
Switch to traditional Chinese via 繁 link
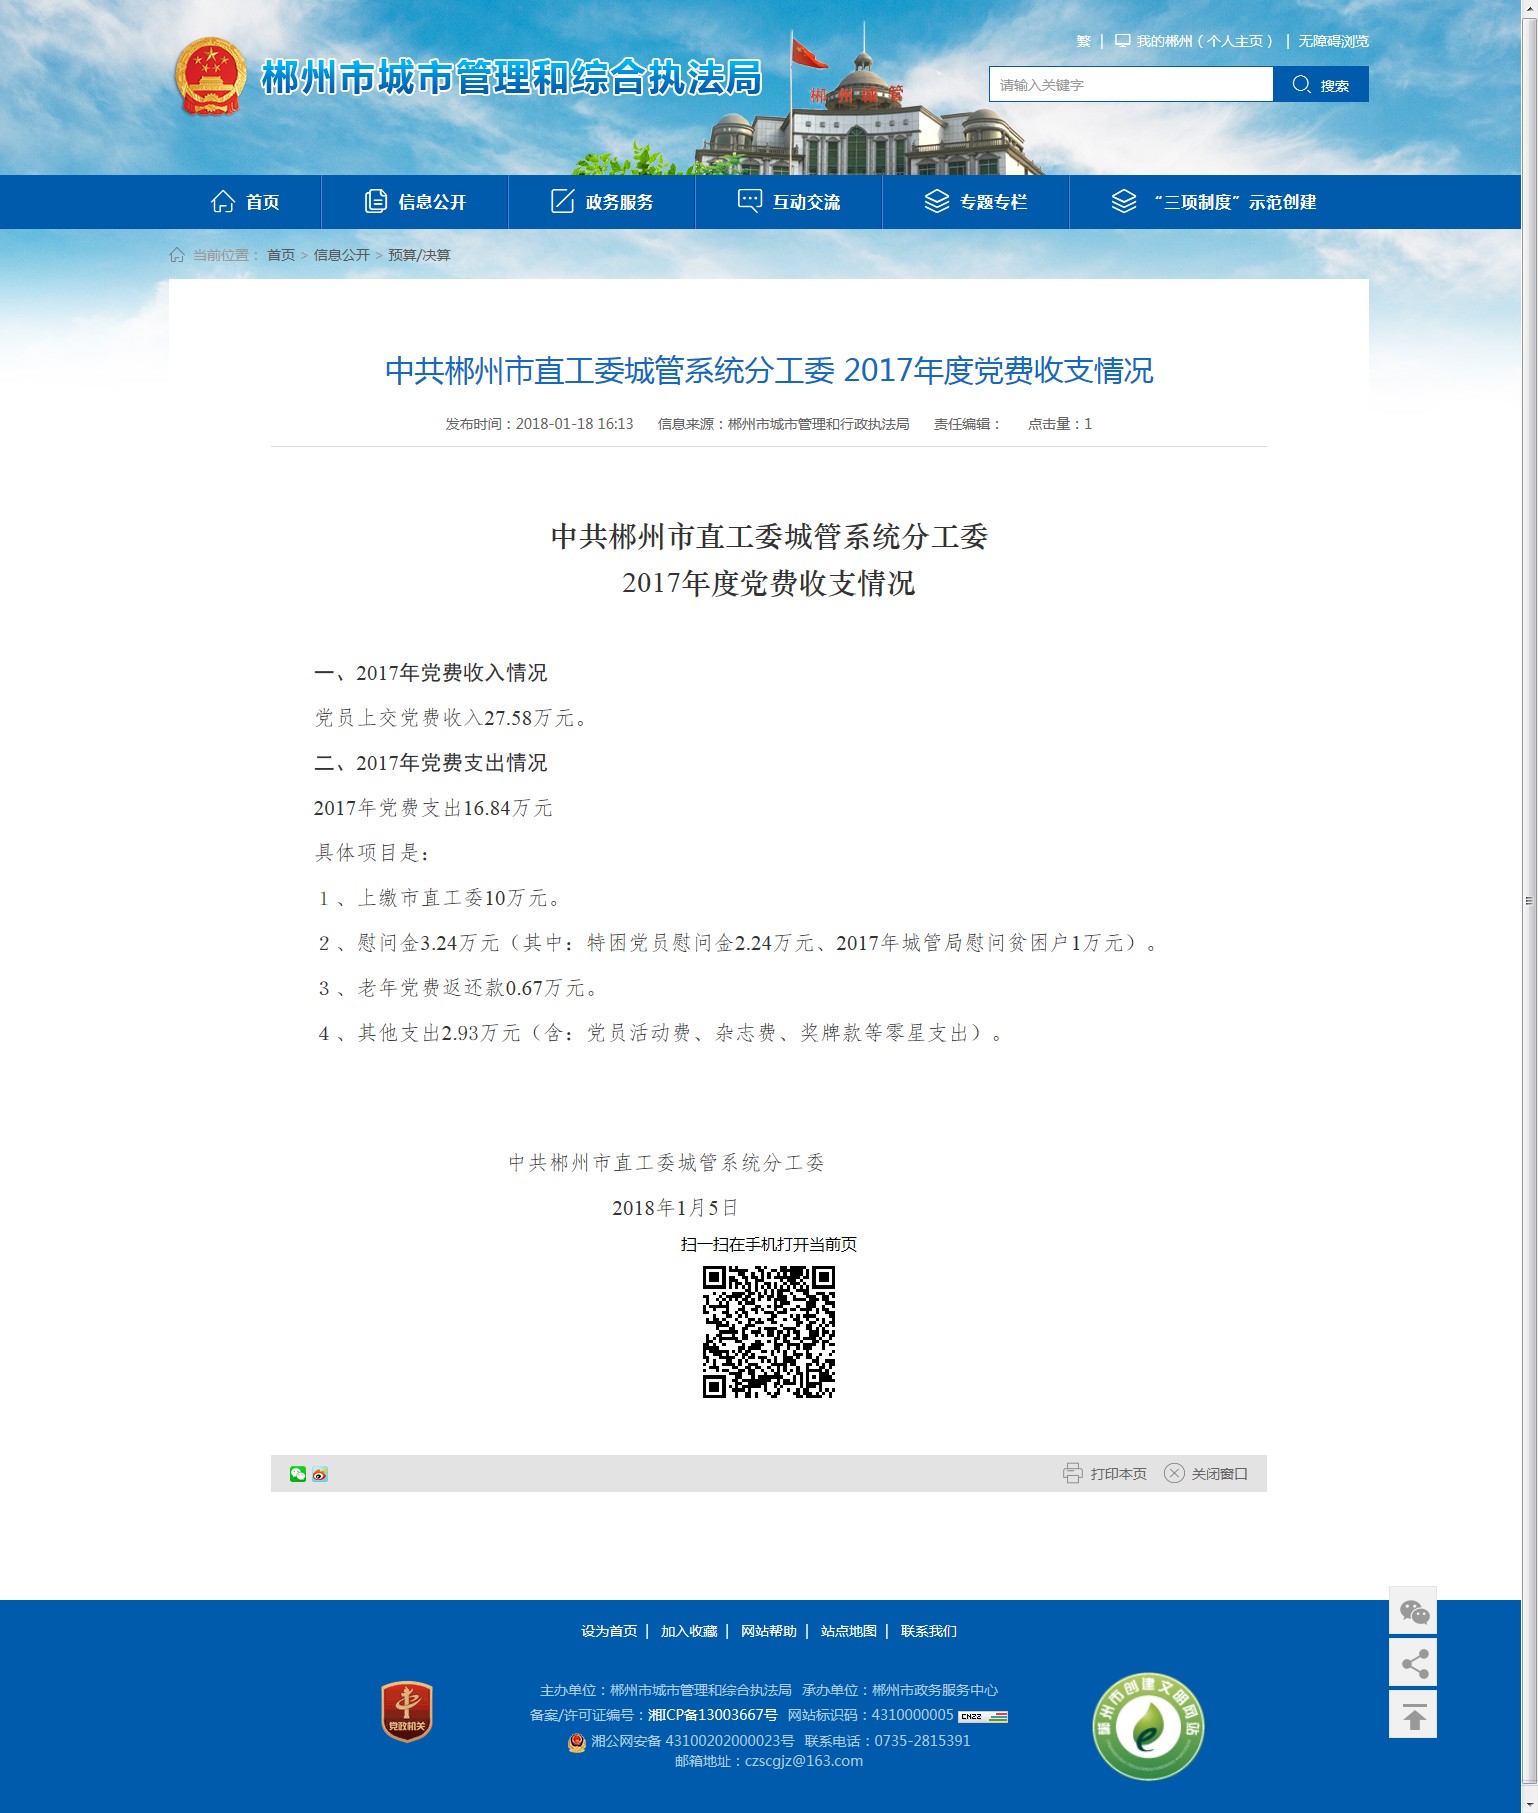tap(1083, 41)
